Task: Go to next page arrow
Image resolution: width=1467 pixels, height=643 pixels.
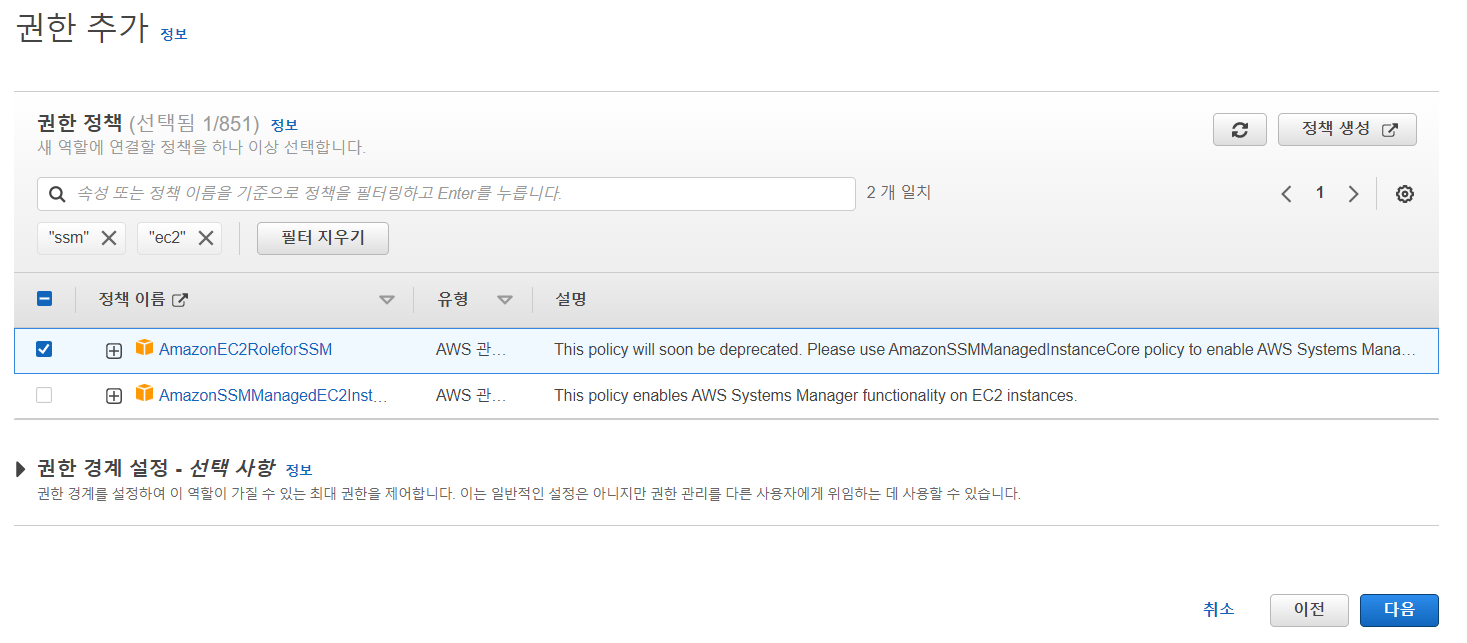Action: pos(1353,194)
